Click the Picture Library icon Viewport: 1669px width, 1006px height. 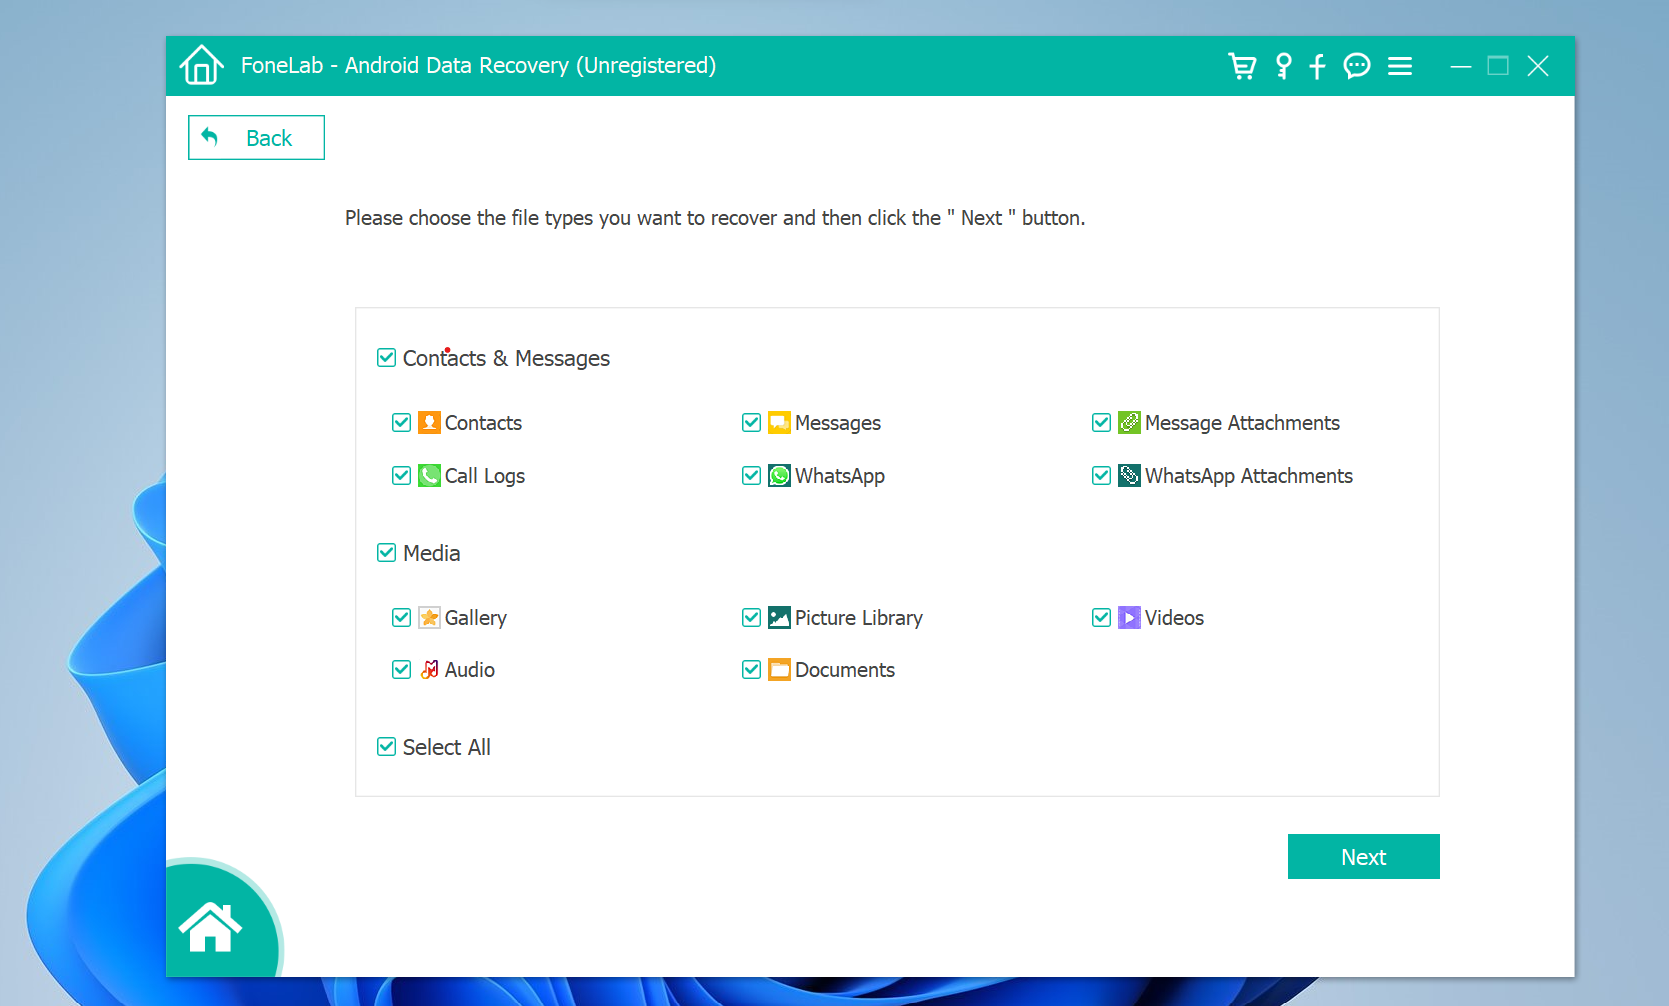pos(779,617)
